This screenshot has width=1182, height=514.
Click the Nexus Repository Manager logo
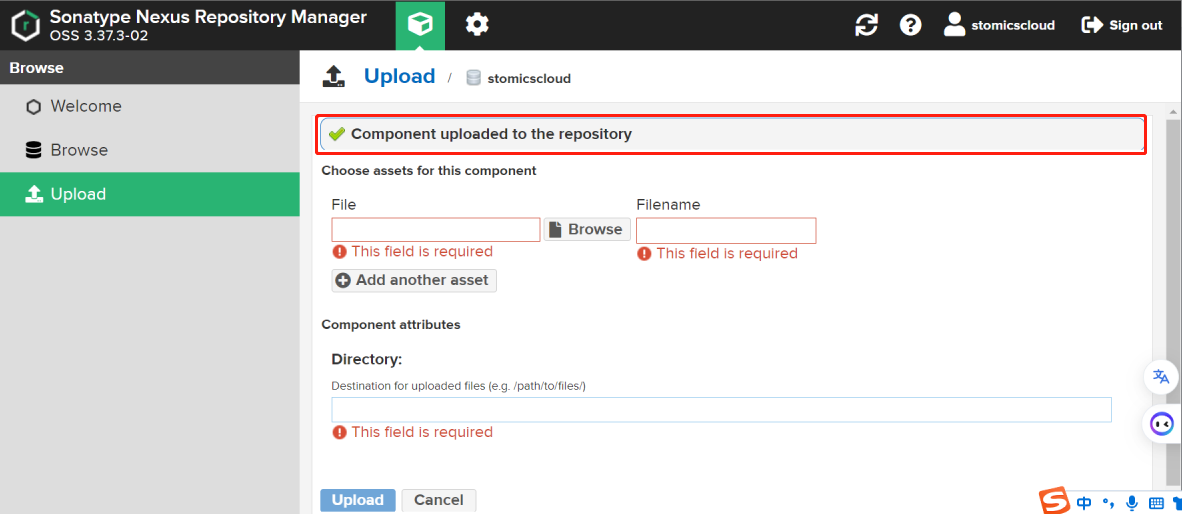pos(25,25)
